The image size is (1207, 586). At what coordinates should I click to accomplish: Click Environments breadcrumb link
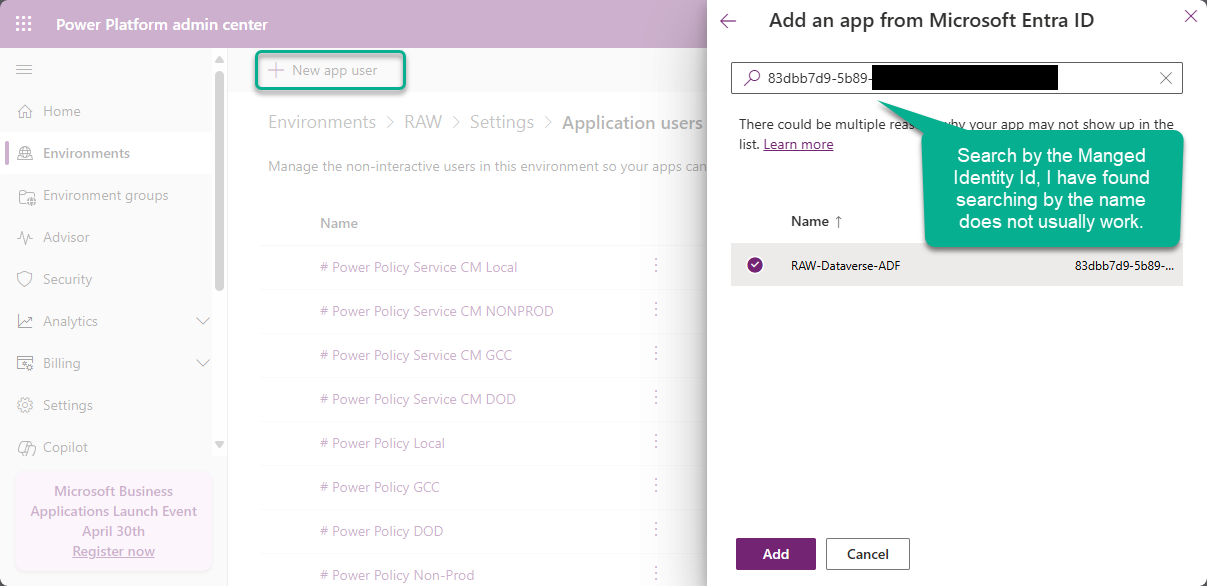point(322,122)
